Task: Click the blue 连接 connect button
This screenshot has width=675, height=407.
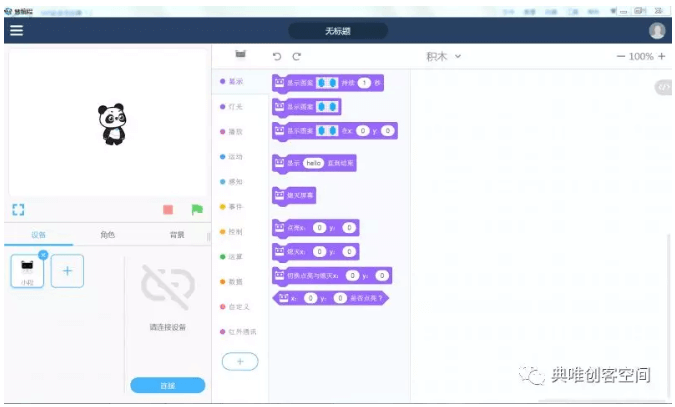Action: click(167, 385)
